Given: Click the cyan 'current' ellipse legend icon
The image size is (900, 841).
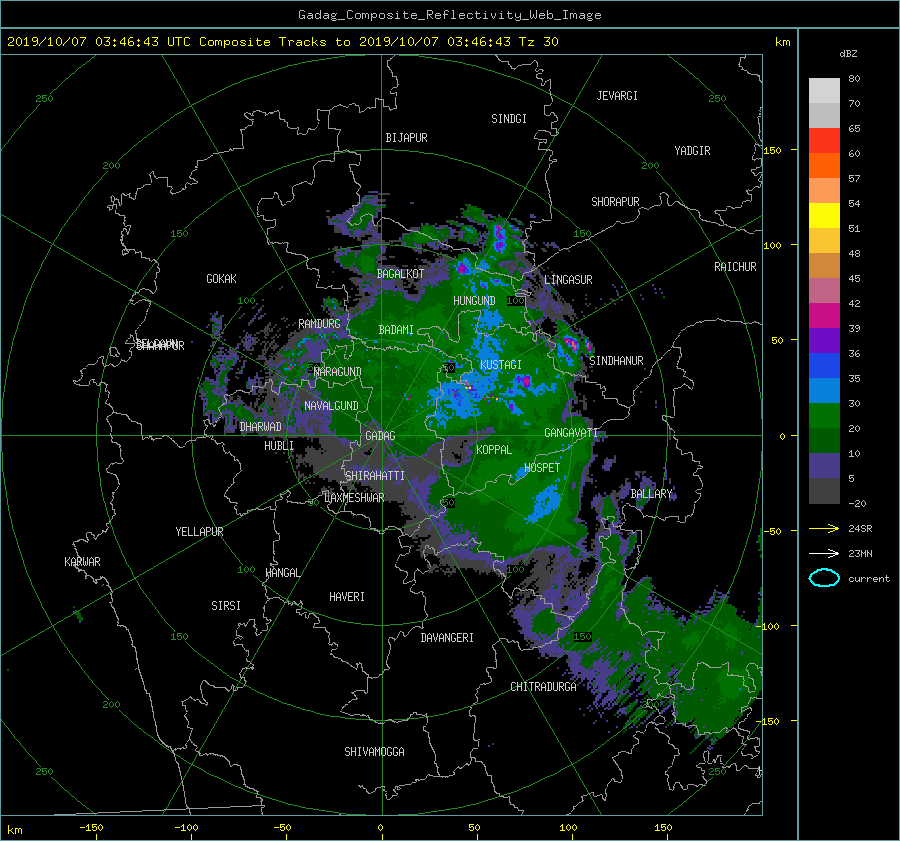Looking at the screenshot, I should (x=824, y=578).
